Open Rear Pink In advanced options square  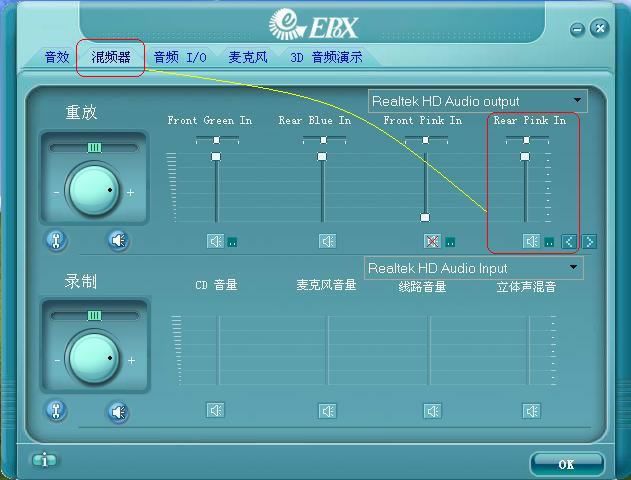click(x=549, y=242)
